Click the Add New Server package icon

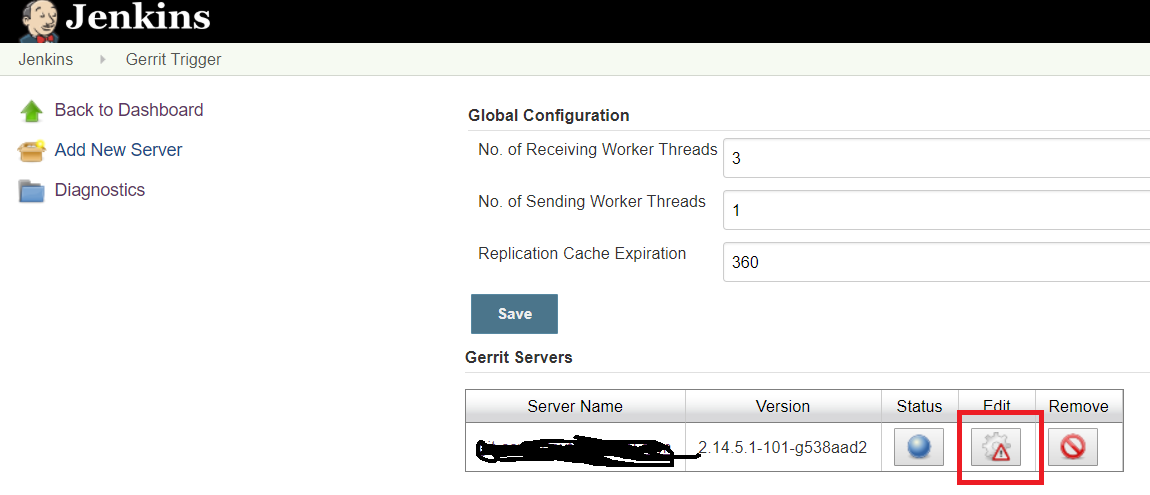(x=32, y=151)
